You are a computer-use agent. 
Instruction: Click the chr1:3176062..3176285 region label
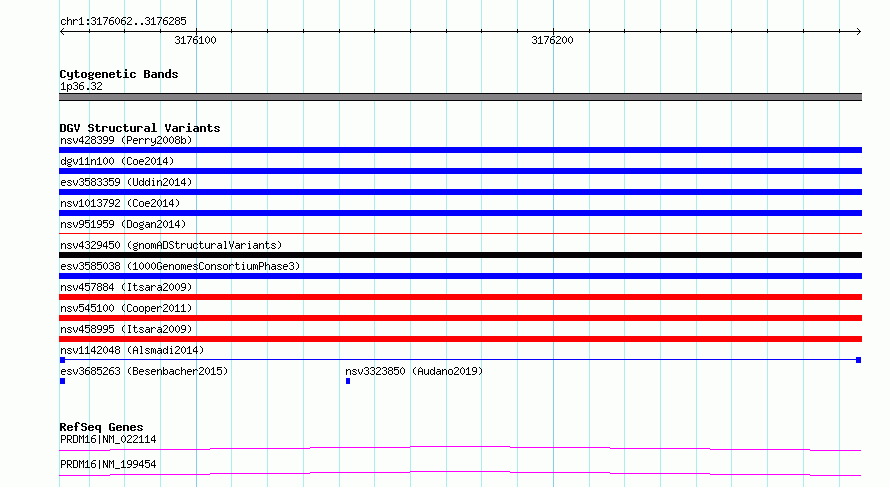[123, 22]
